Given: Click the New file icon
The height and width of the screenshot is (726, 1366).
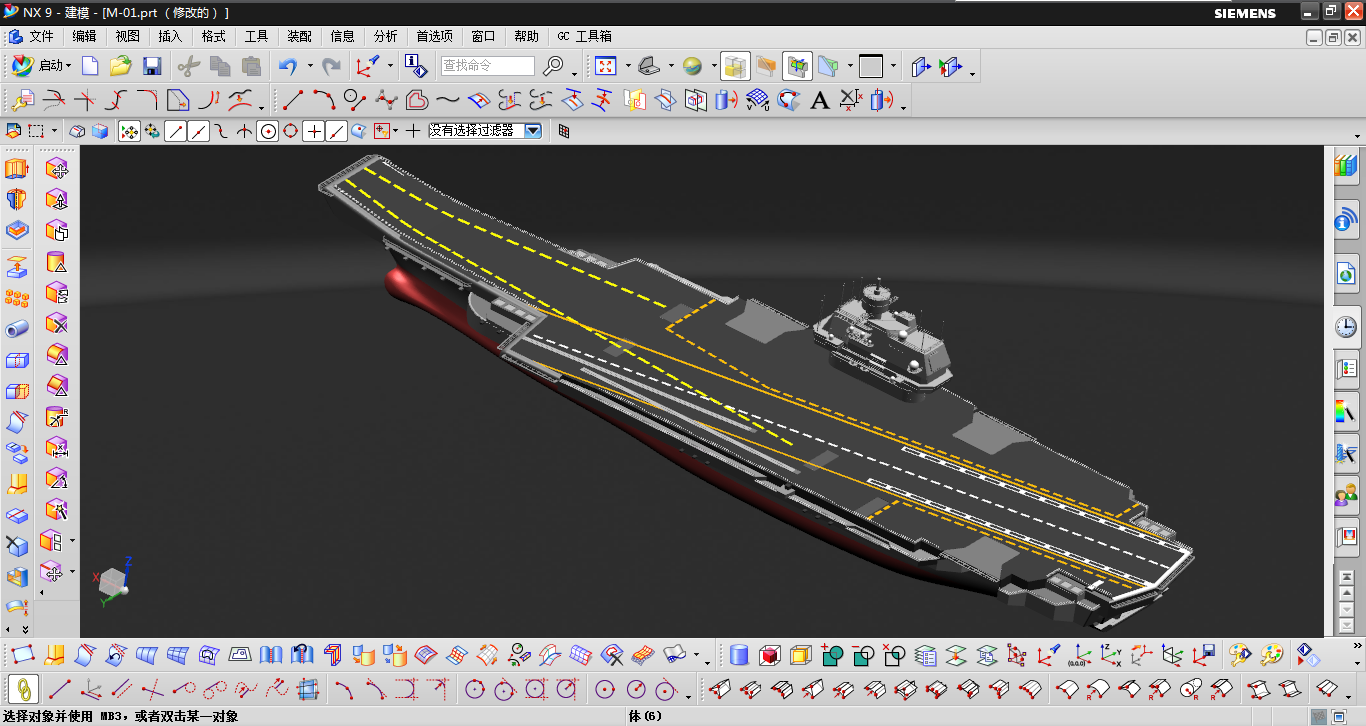Looking at the screenshot, I should pos(90,66).
